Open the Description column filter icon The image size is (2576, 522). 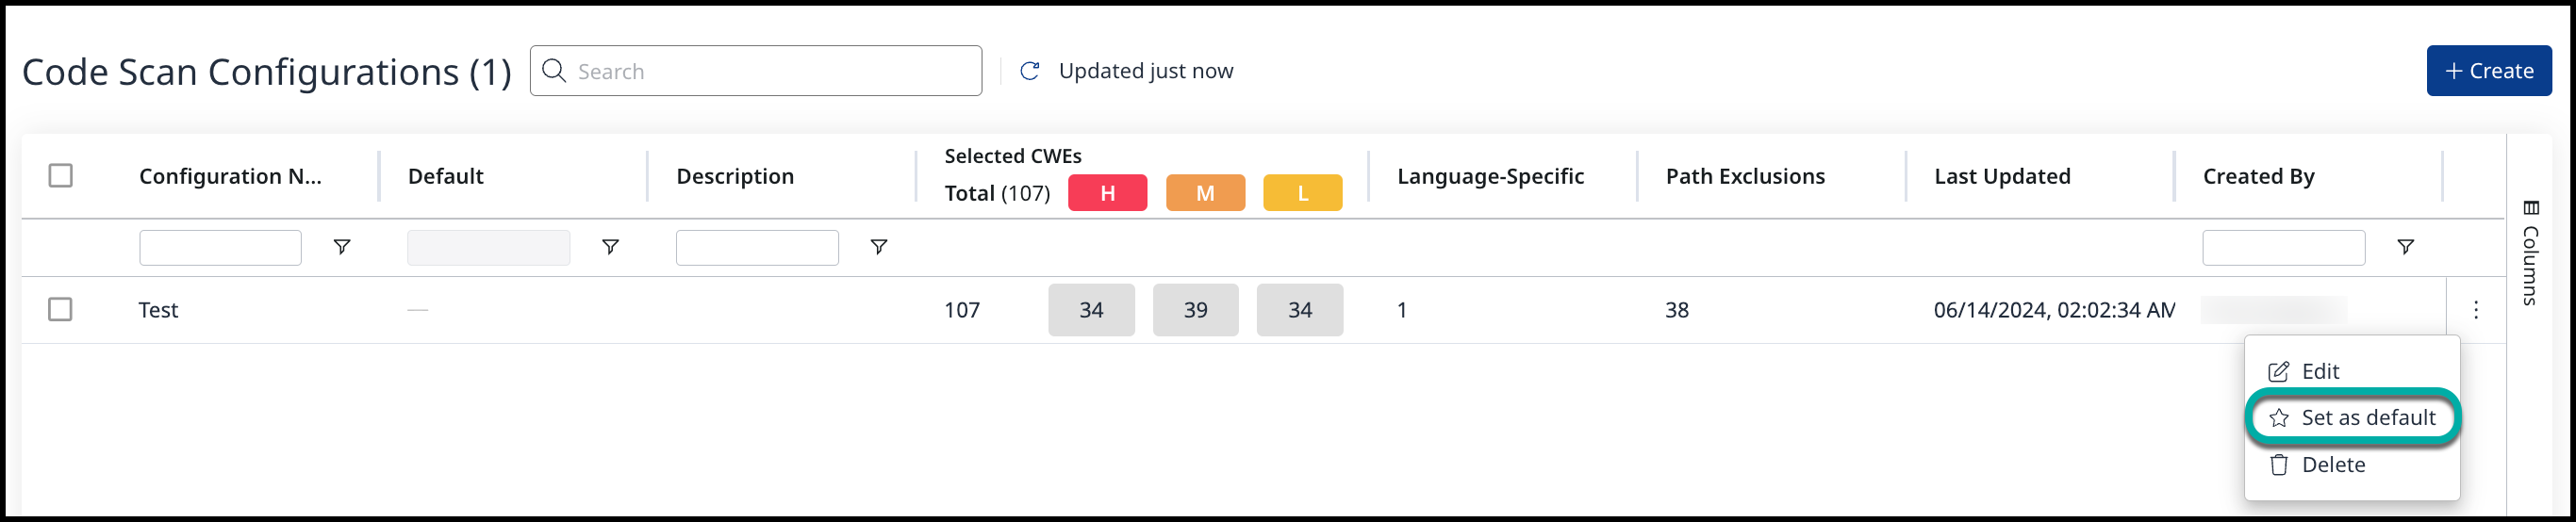pyautogui.click(x=879, y=247)
